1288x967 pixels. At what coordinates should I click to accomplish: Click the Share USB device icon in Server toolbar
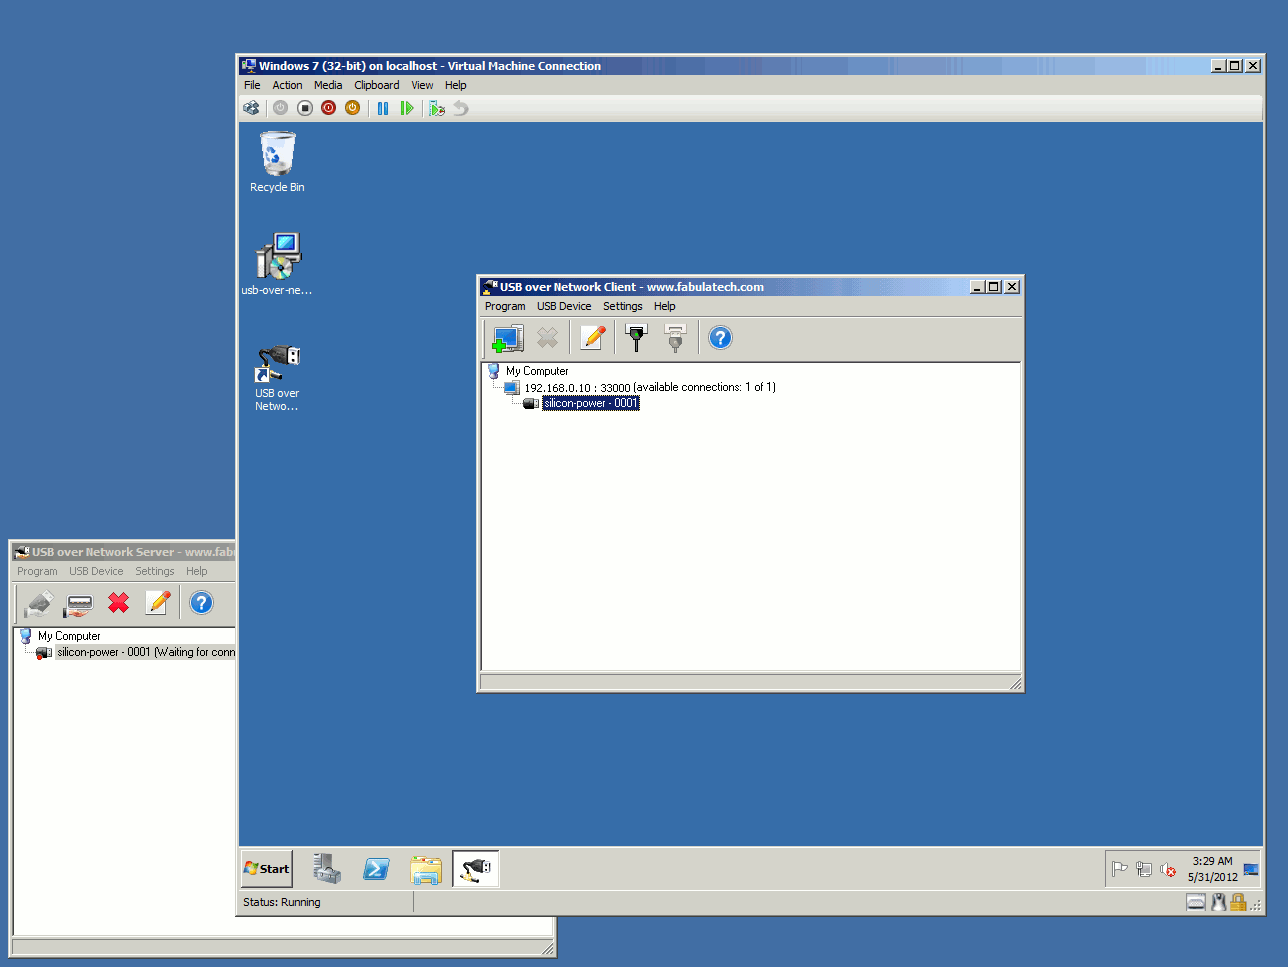(38, 603)
